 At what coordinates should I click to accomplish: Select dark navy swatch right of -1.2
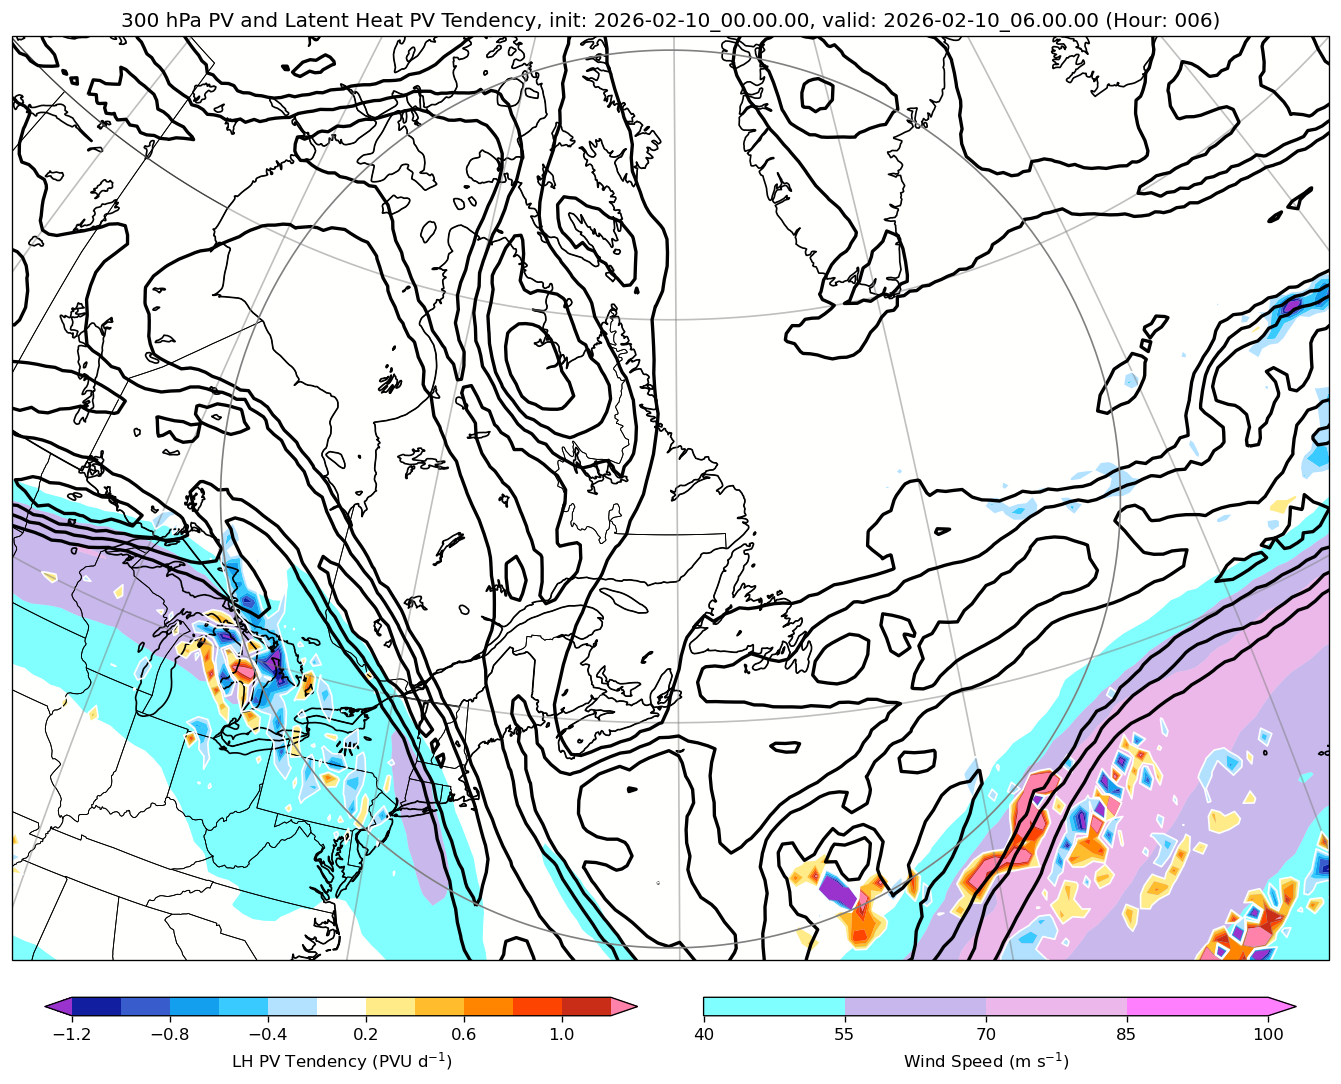(96, 1006)
